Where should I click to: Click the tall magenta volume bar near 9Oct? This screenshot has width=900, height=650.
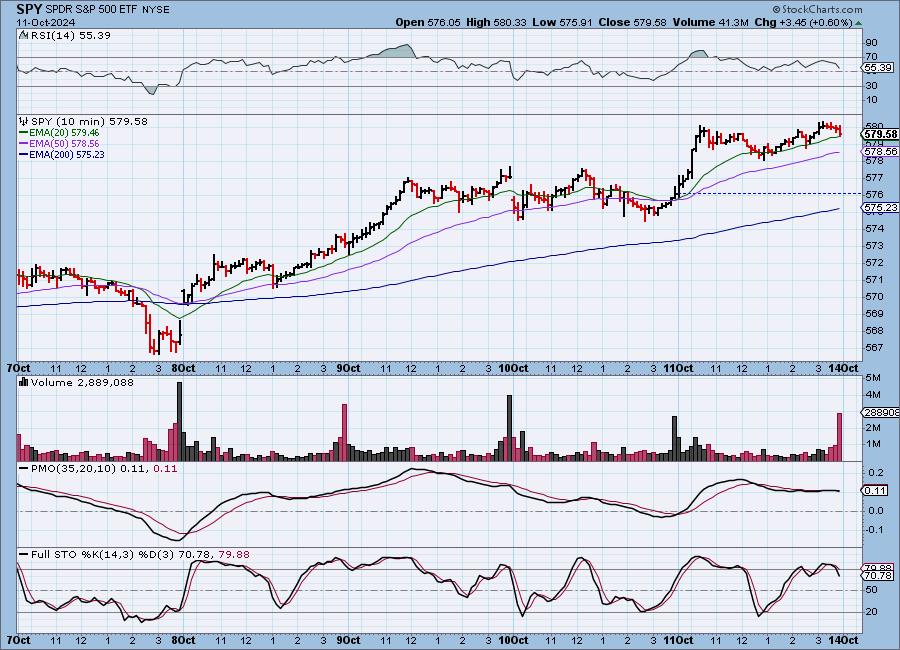(x=344, y=432)
